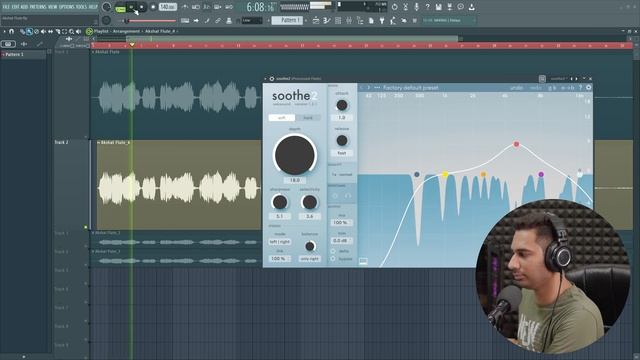Click the mix 100 % value field
This screenshot has height=360, width=640.
(342, 223)
